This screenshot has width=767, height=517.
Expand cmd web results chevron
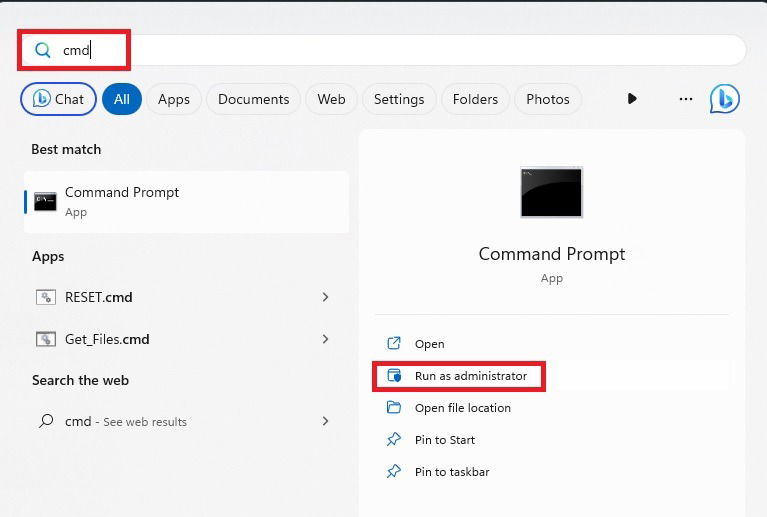(x=325, y=421)
